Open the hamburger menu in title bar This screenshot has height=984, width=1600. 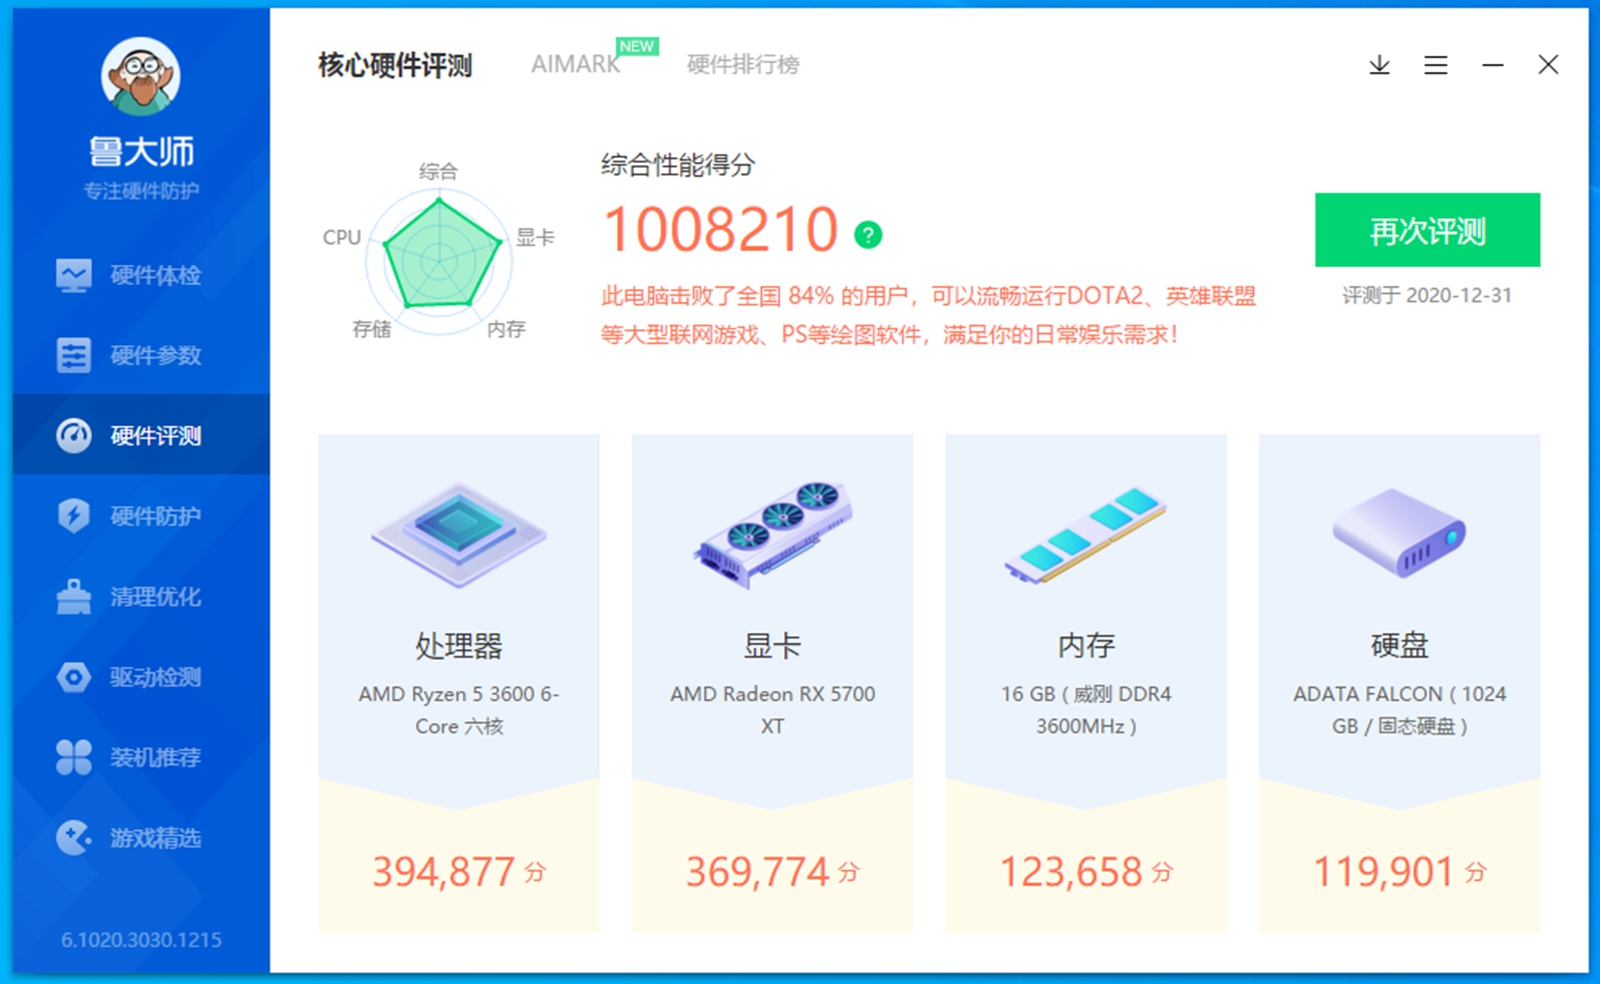[x=1436, y=65]
